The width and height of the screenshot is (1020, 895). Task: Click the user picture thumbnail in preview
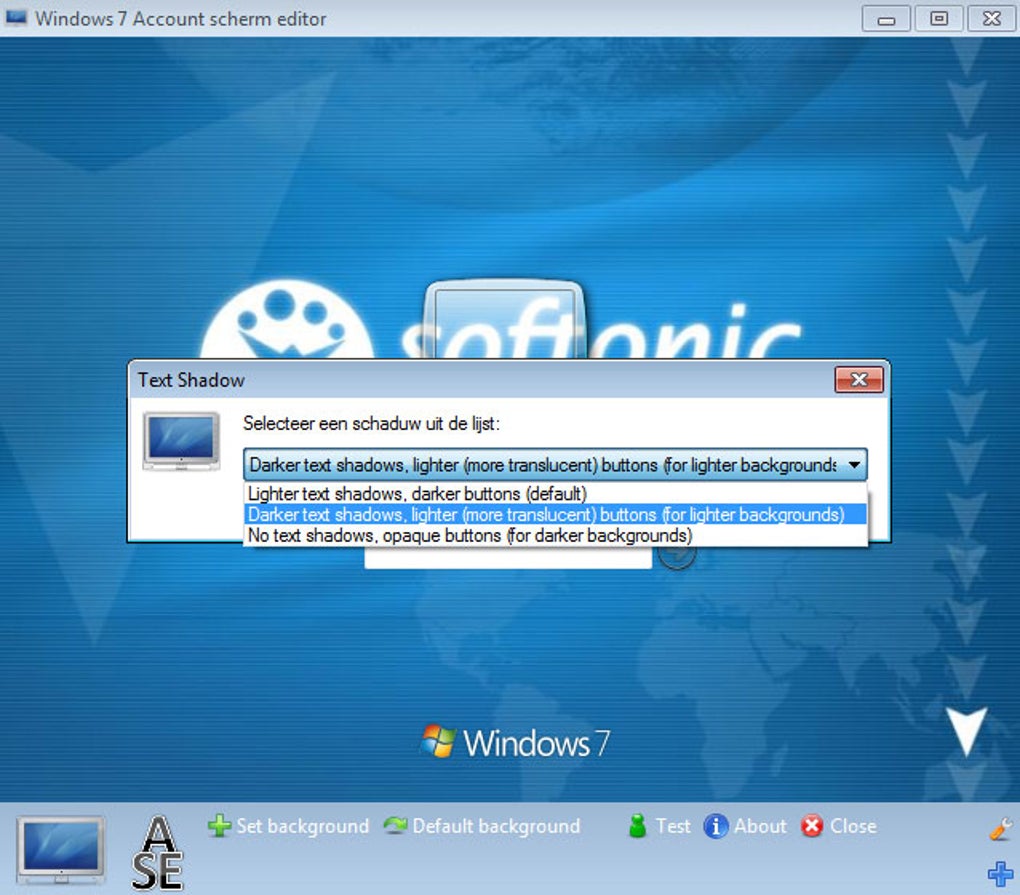point(504,320)
